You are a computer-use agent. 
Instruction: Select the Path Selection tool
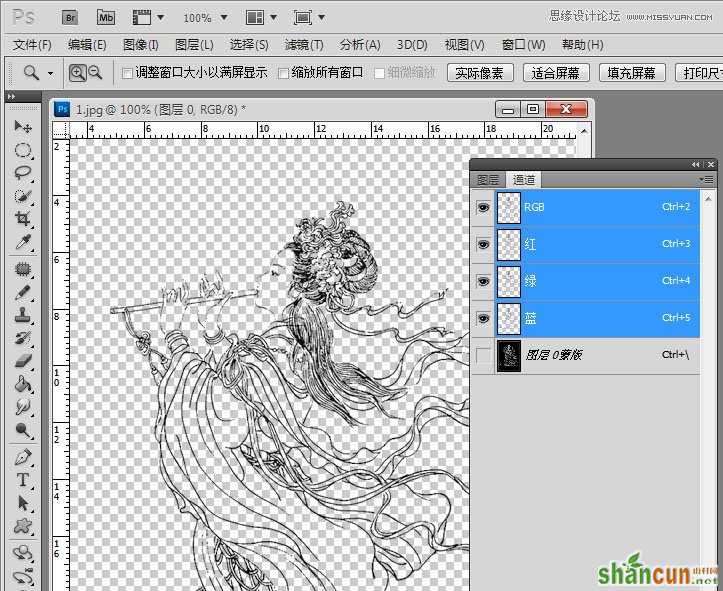pyautogui.click(x=23, y=503)
